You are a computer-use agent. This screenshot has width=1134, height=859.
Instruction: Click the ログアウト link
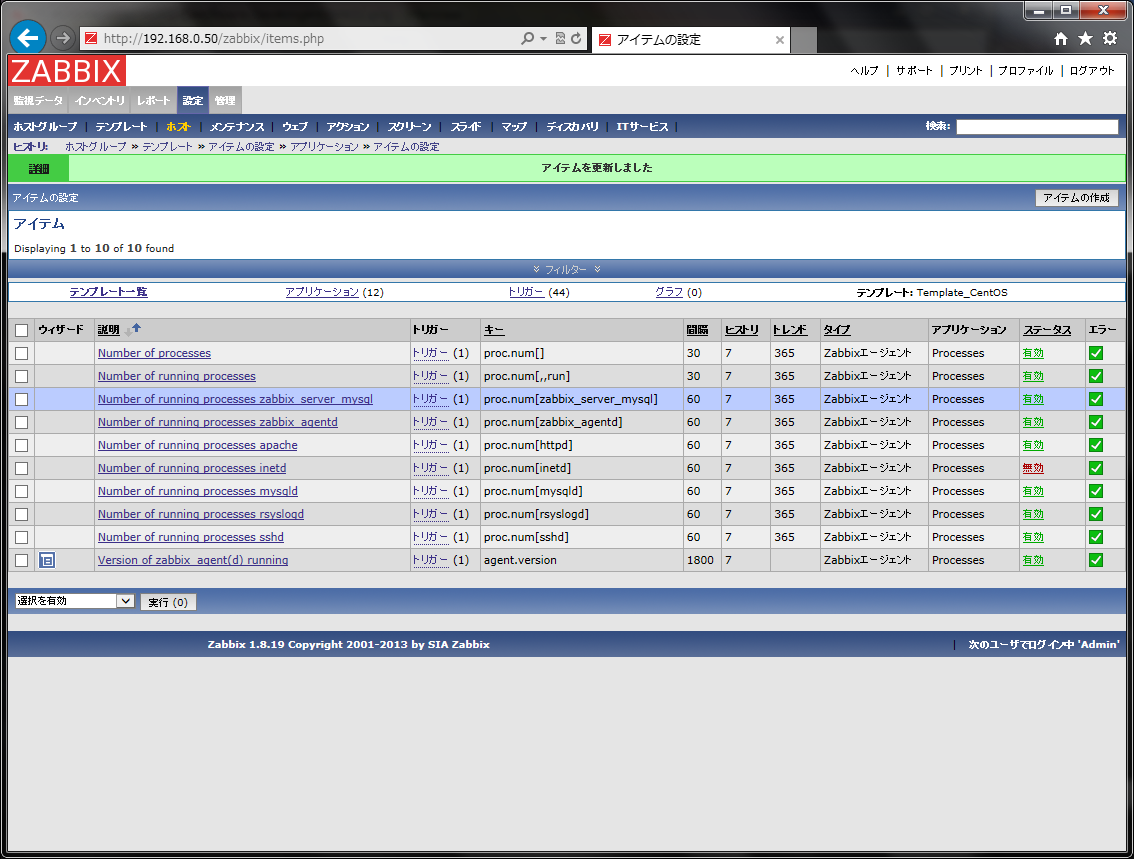1092,71
